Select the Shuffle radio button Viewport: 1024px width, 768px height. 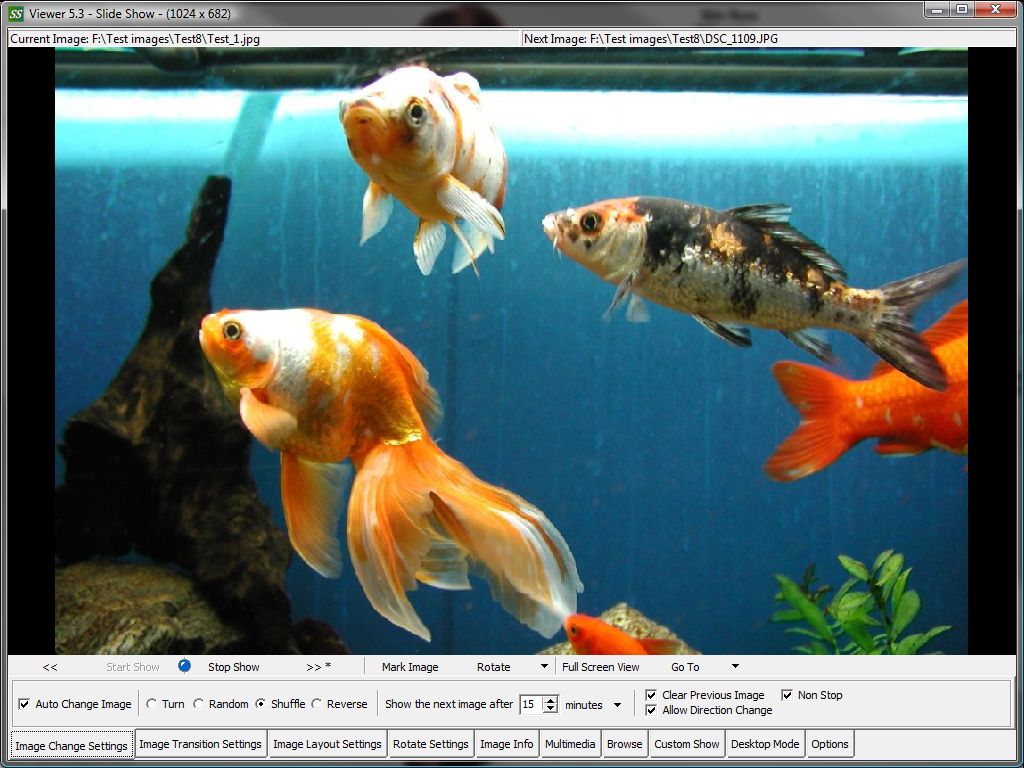261,704
